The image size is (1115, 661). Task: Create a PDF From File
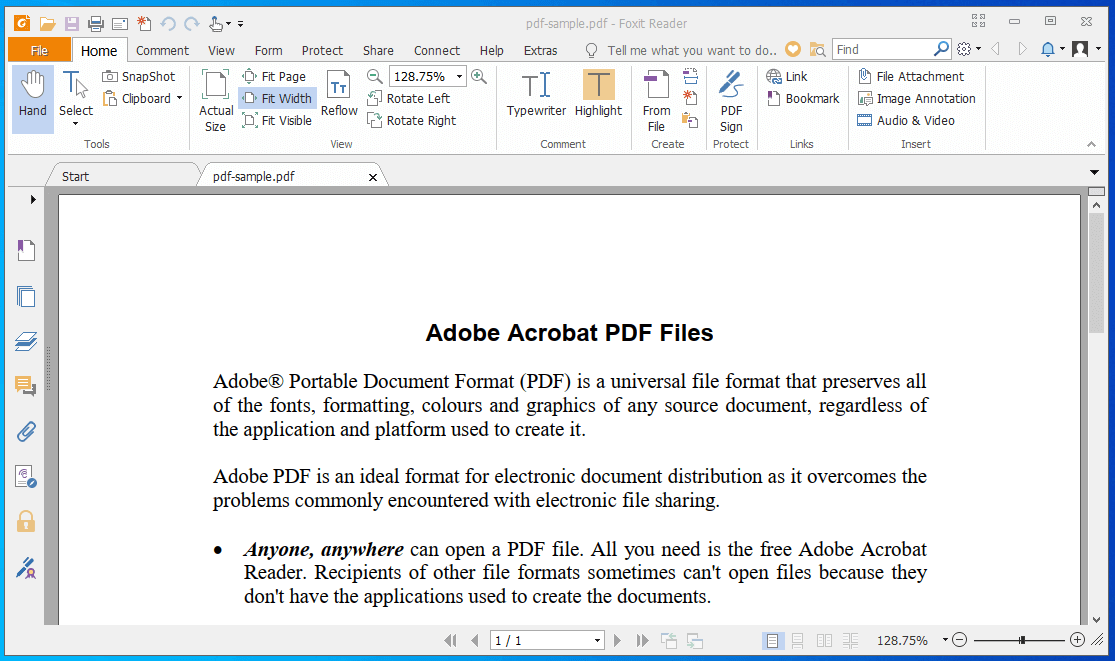pos(656,97)
